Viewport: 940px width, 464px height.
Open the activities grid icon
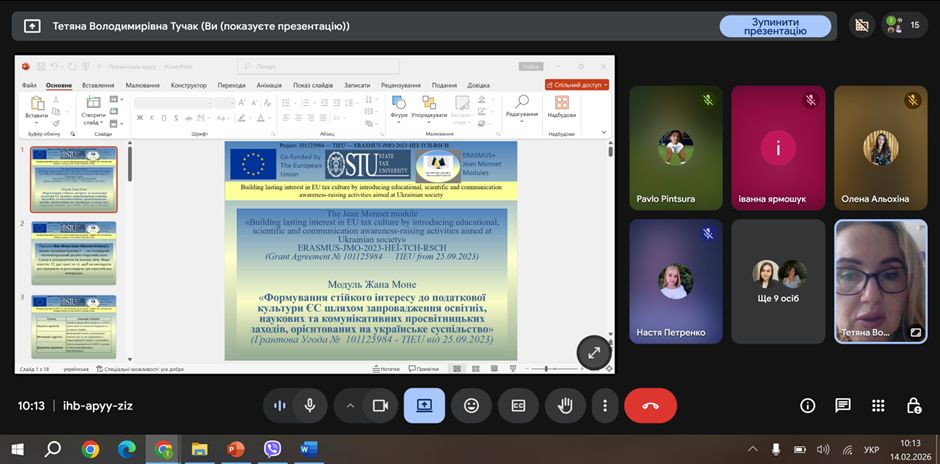coord(878,405)
